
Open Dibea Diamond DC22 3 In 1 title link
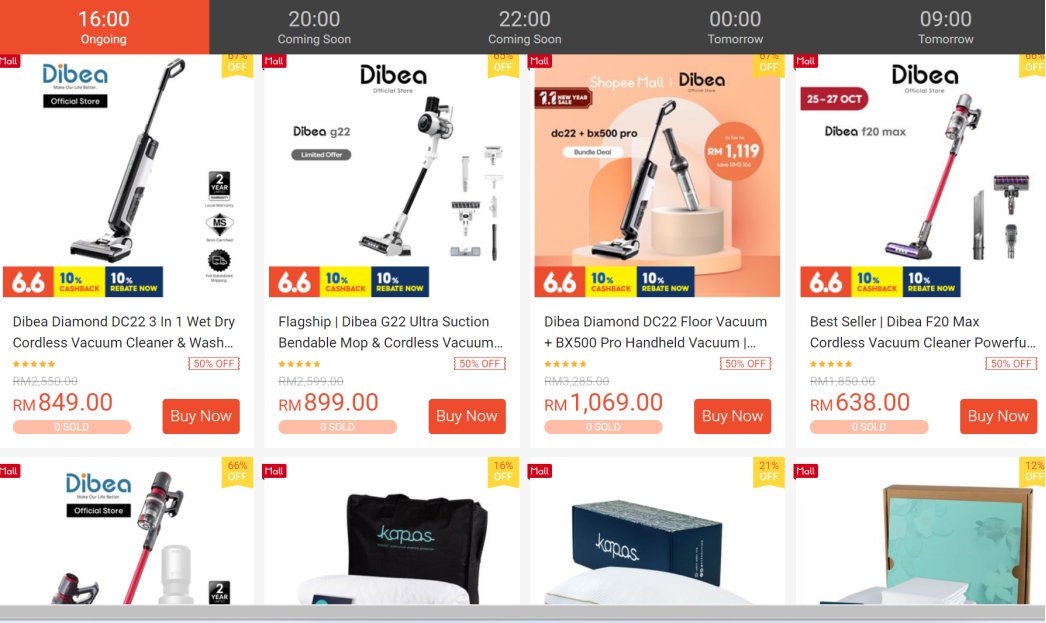pyautogui.click(x=124, y=332)
